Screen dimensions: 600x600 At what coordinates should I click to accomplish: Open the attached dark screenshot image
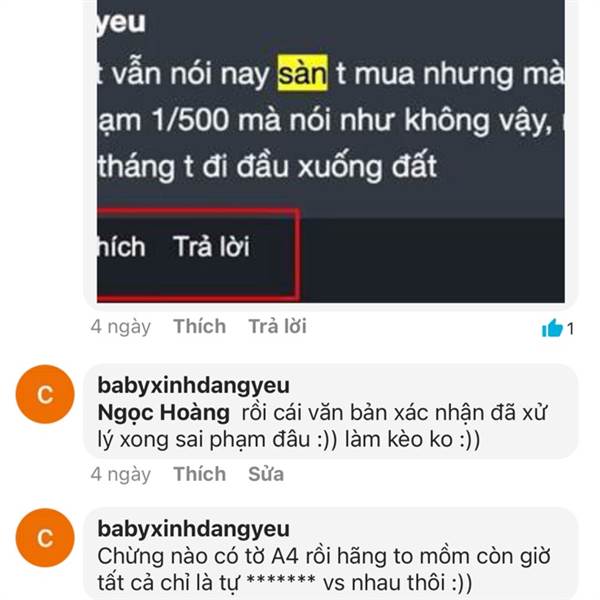[x=331, y=151]
